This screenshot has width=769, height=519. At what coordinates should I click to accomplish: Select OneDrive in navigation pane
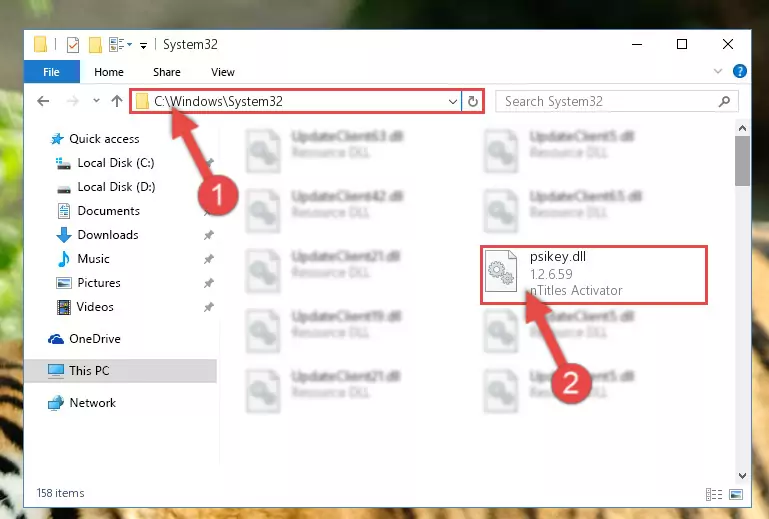[x=84, y=339]
